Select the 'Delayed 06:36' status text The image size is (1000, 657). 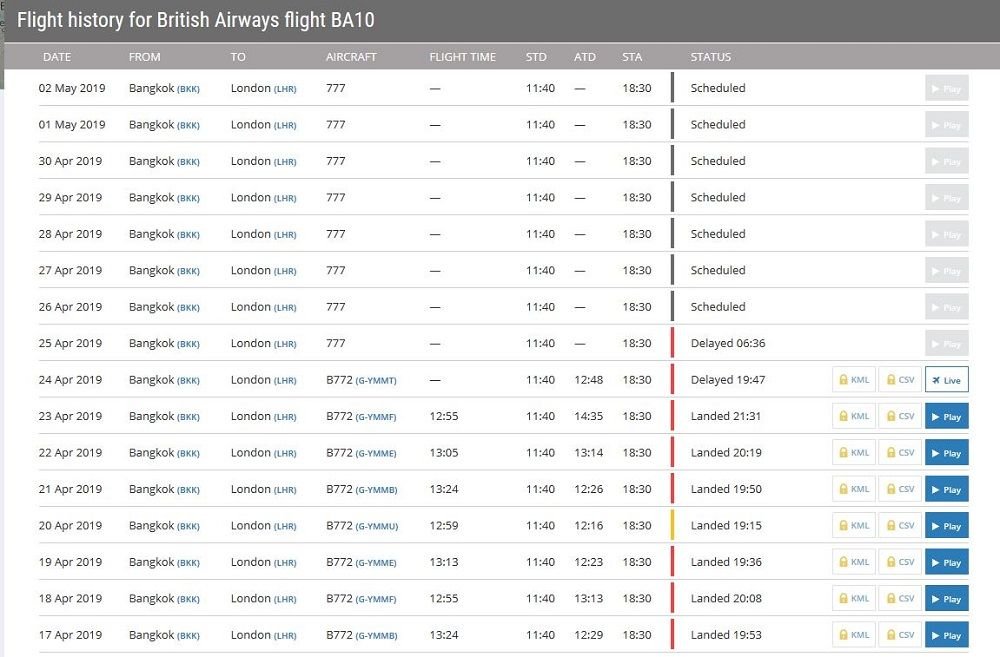pos(728,343)
